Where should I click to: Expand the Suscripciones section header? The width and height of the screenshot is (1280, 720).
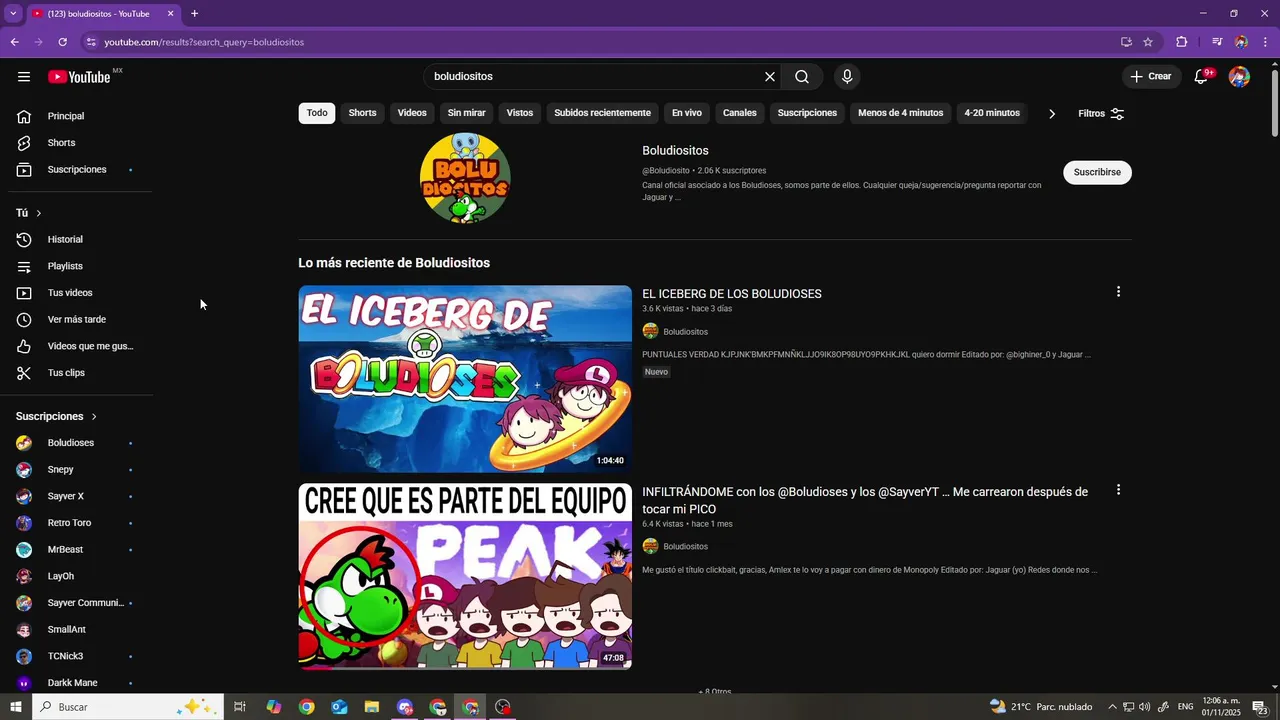click(56, 416)
